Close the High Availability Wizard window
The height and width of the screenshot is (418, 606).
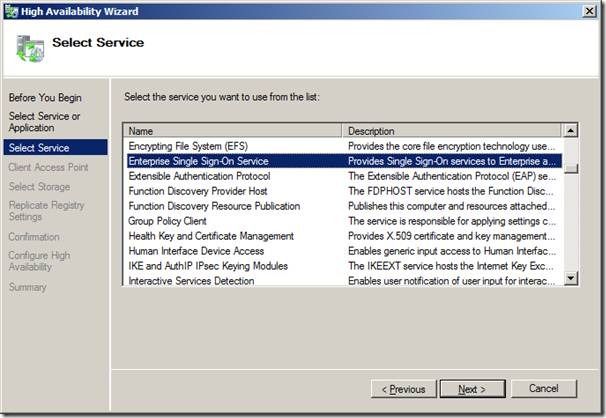point(589,11)
